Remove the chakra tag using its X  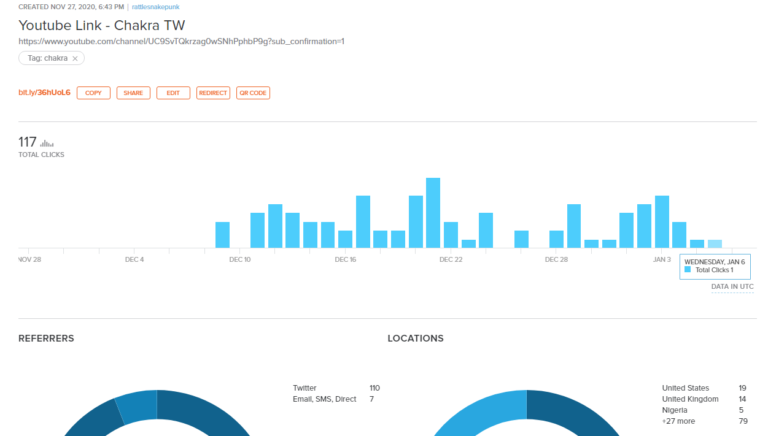pyautogui.click(x=75, y=58)
